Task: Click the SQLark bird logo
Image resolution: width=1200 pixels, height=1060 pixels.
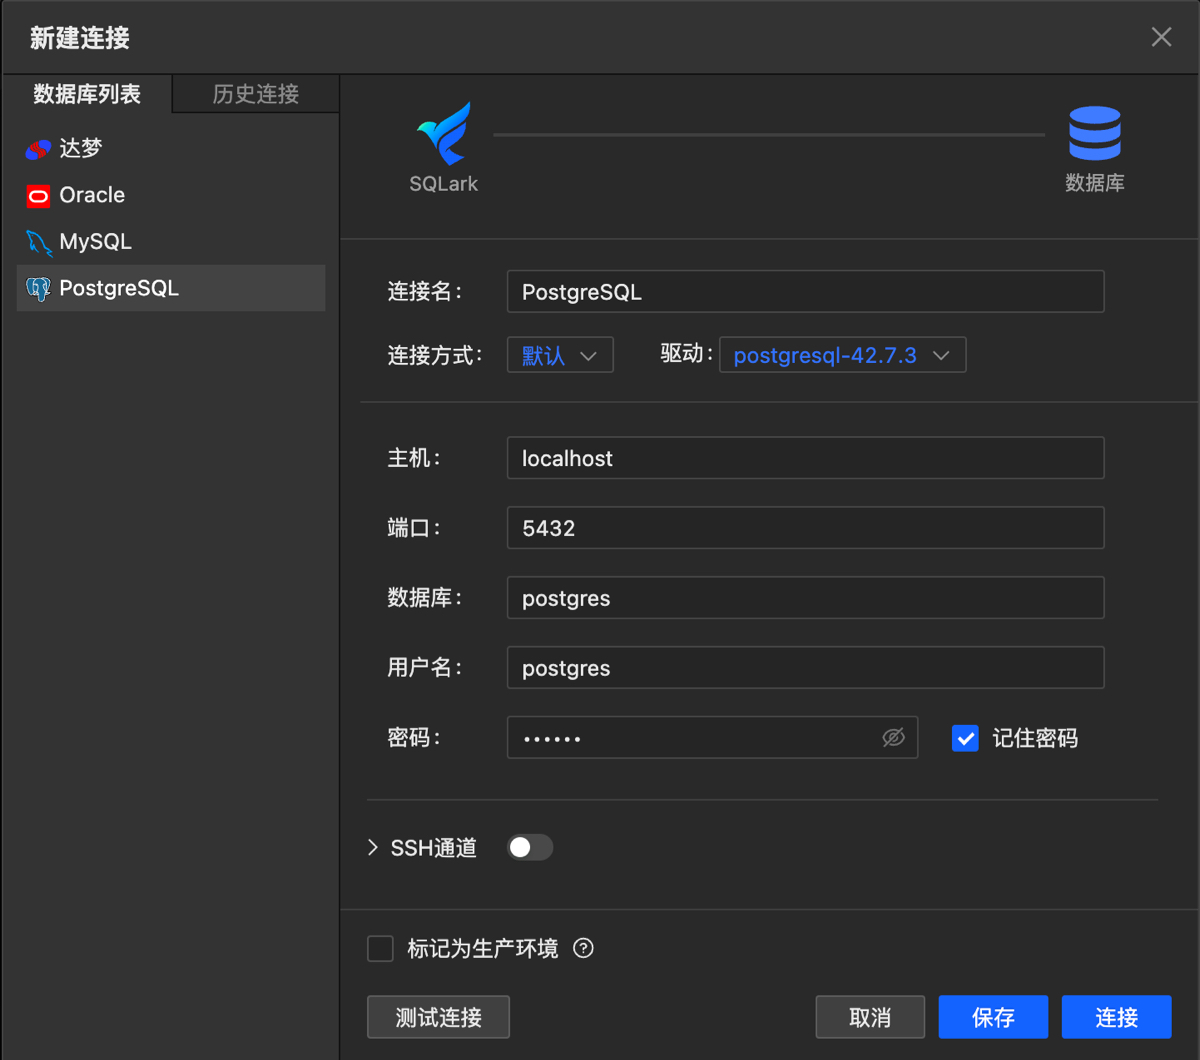Action: click(444, 133)
